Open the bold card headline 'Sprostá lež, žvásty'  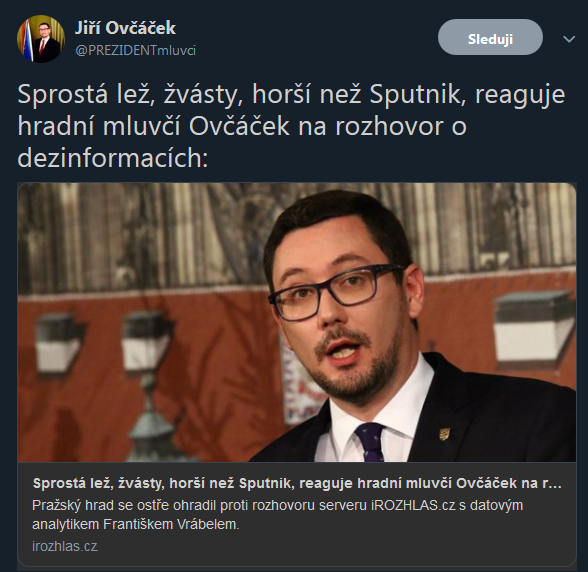pyautogui.click(x=297, y=483)
